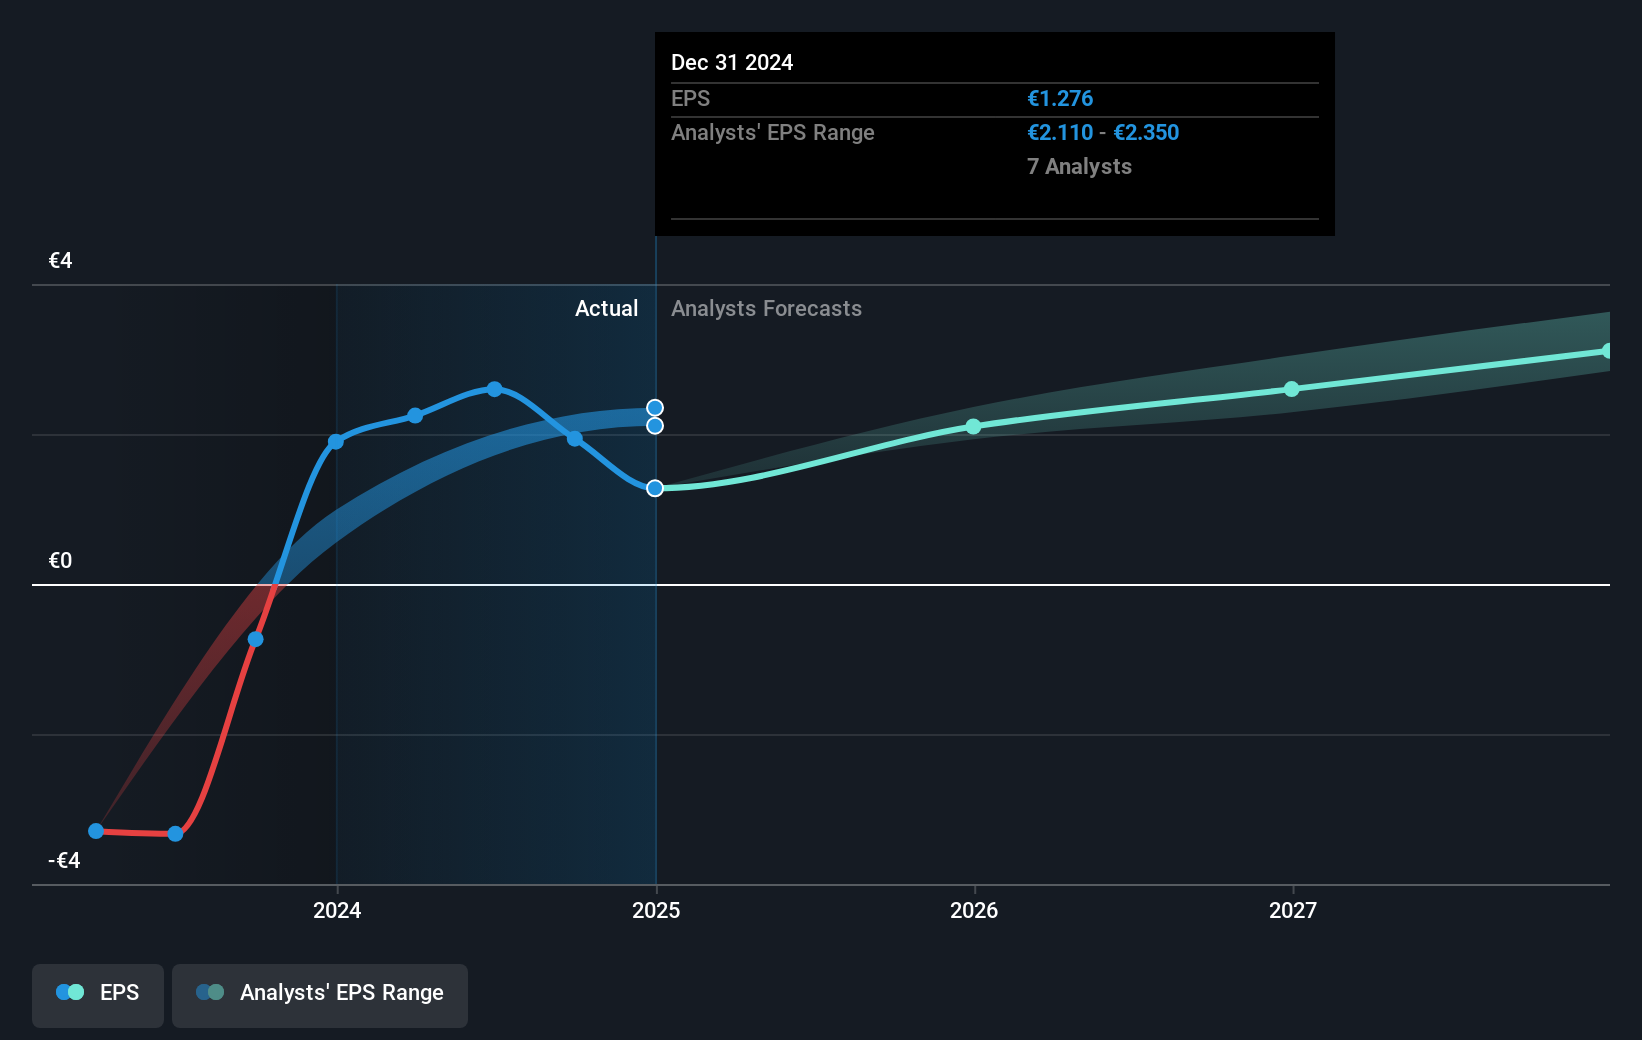Click the 'Analysts Forecasts' section label

point(766,308)
